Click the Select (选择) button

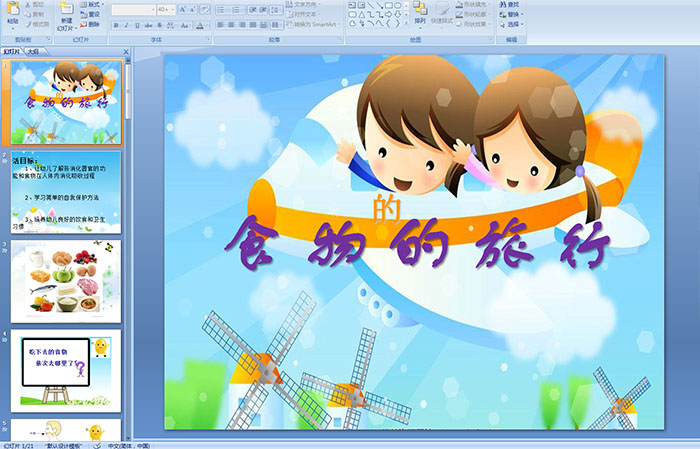(512, 24)
